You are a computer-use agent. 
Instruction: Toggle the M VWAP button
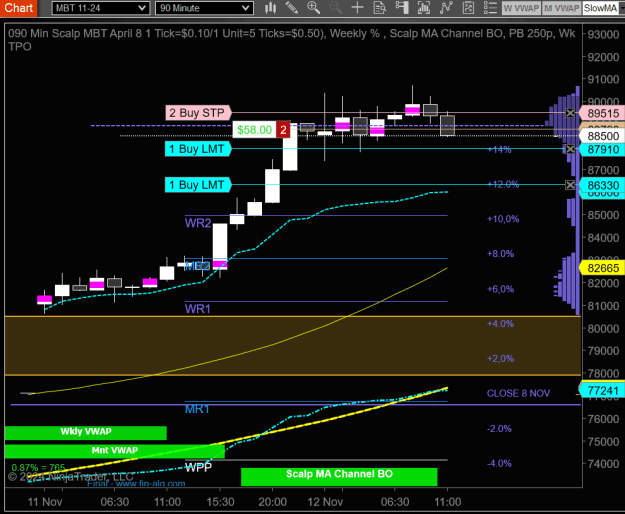[x=562, y=8]
